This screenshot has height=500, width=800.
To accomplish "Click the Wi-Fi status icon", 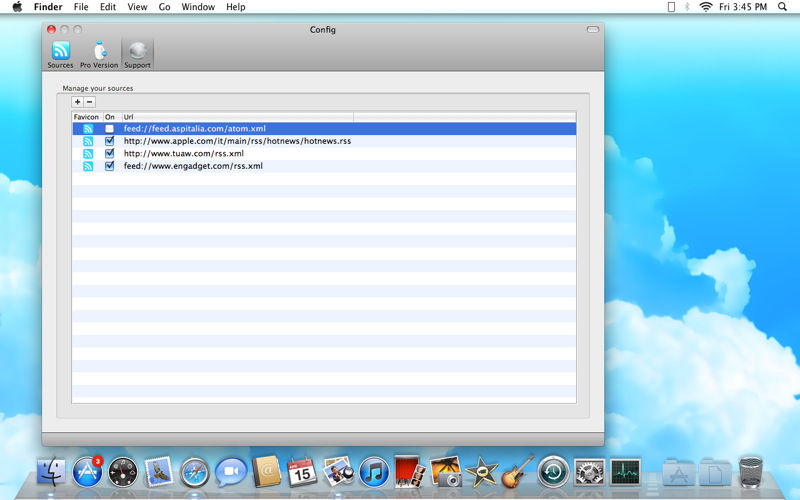I will (706, 7).
